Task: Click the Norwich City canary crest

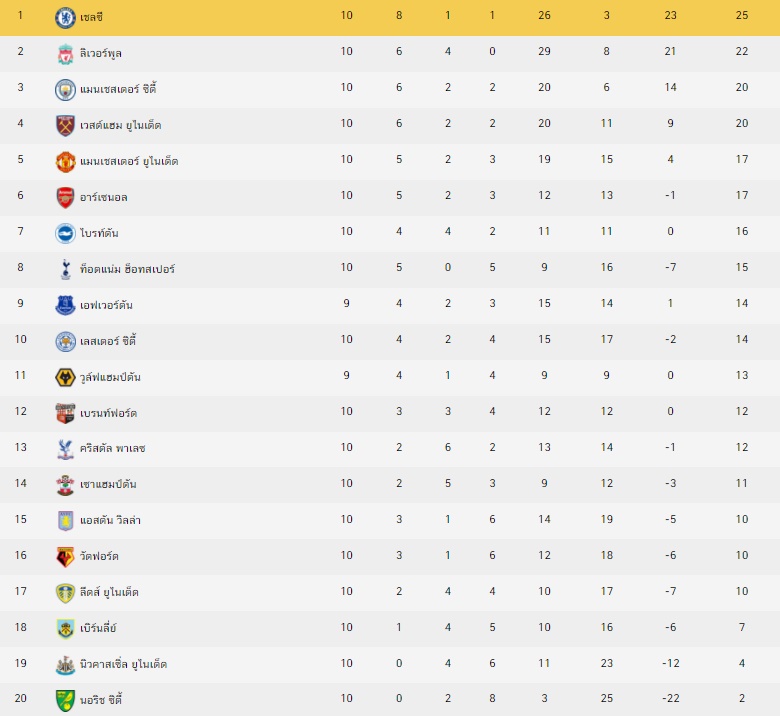Action: pyautogui.click(x=65, y=699)
